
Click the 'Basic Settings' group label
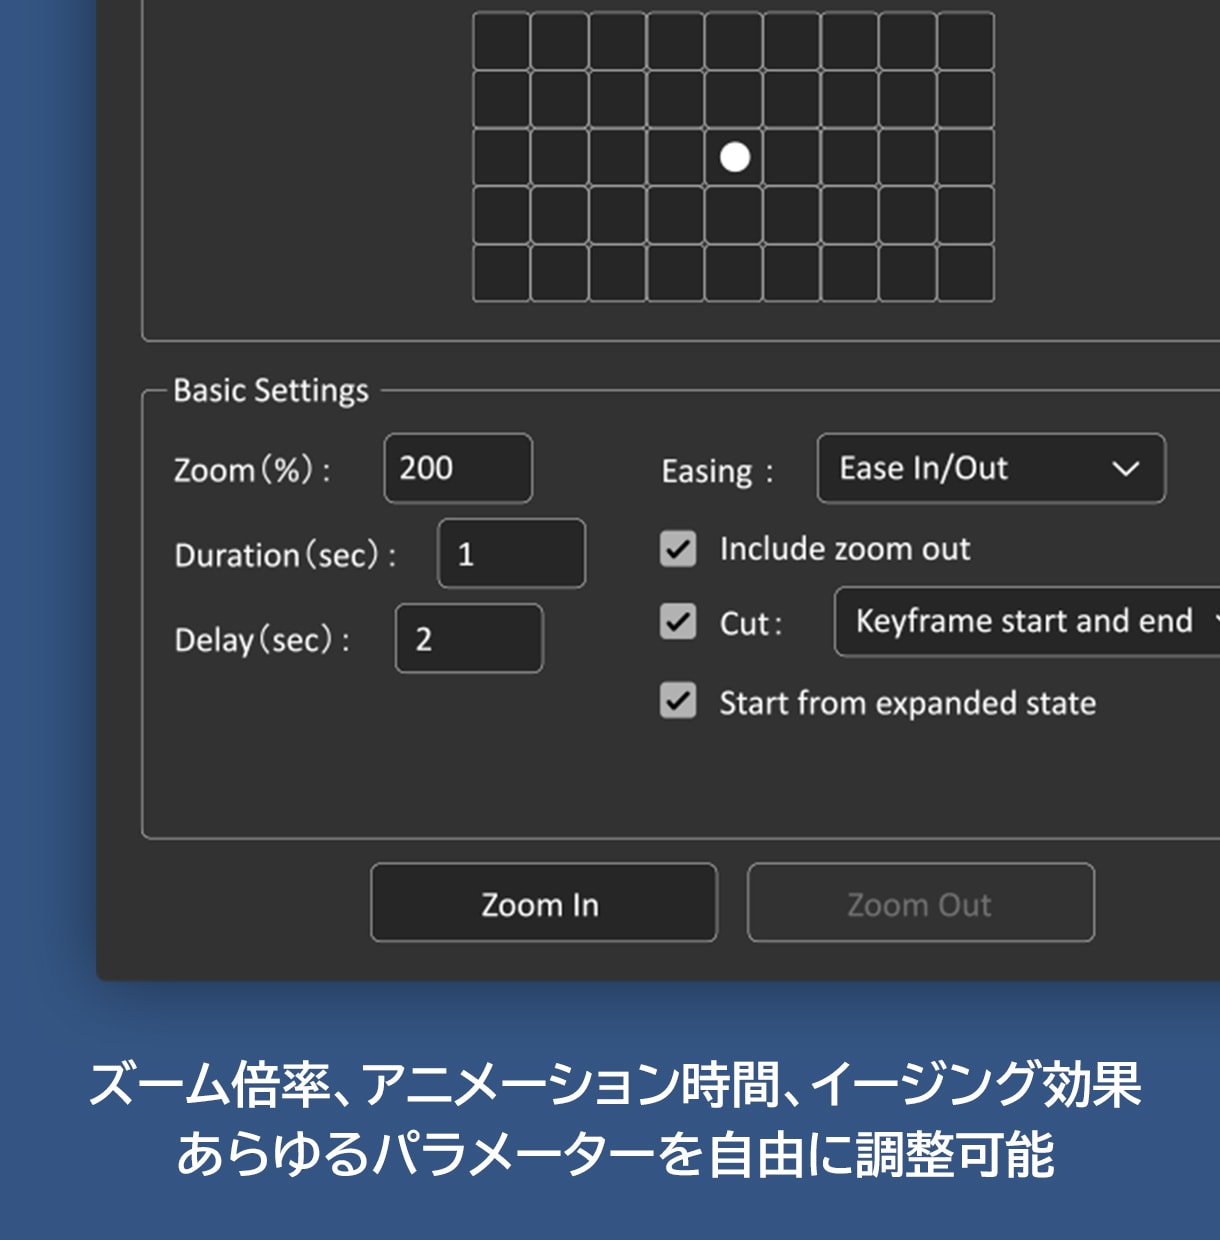[x=271, y=390]
